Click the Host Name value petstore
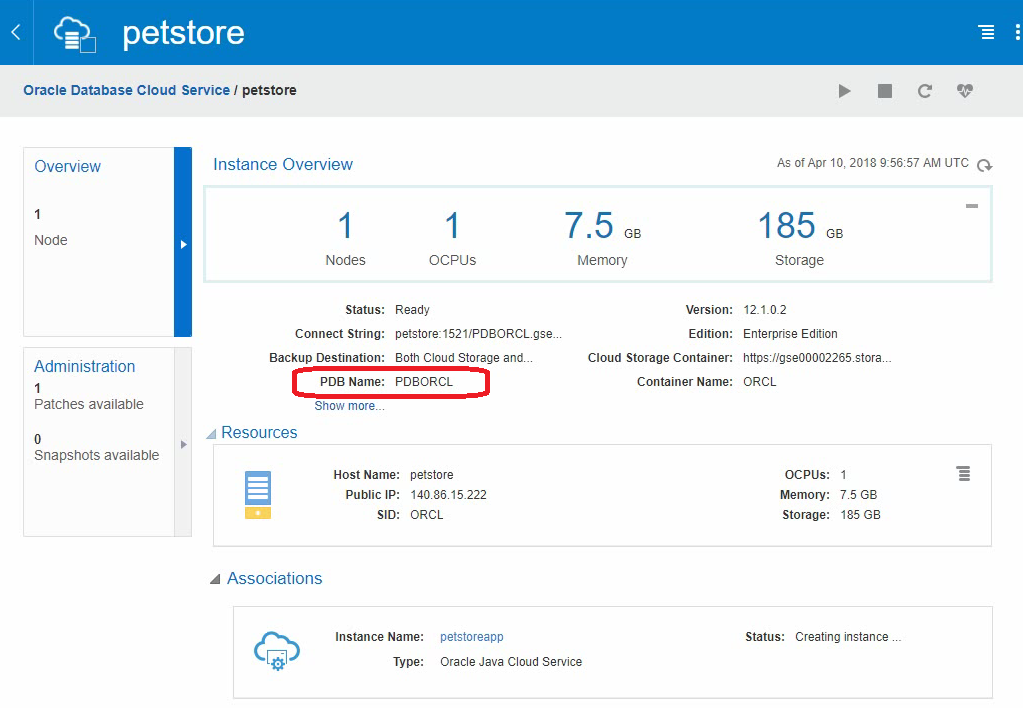The image size is (1023, 708). coord(431,475)
